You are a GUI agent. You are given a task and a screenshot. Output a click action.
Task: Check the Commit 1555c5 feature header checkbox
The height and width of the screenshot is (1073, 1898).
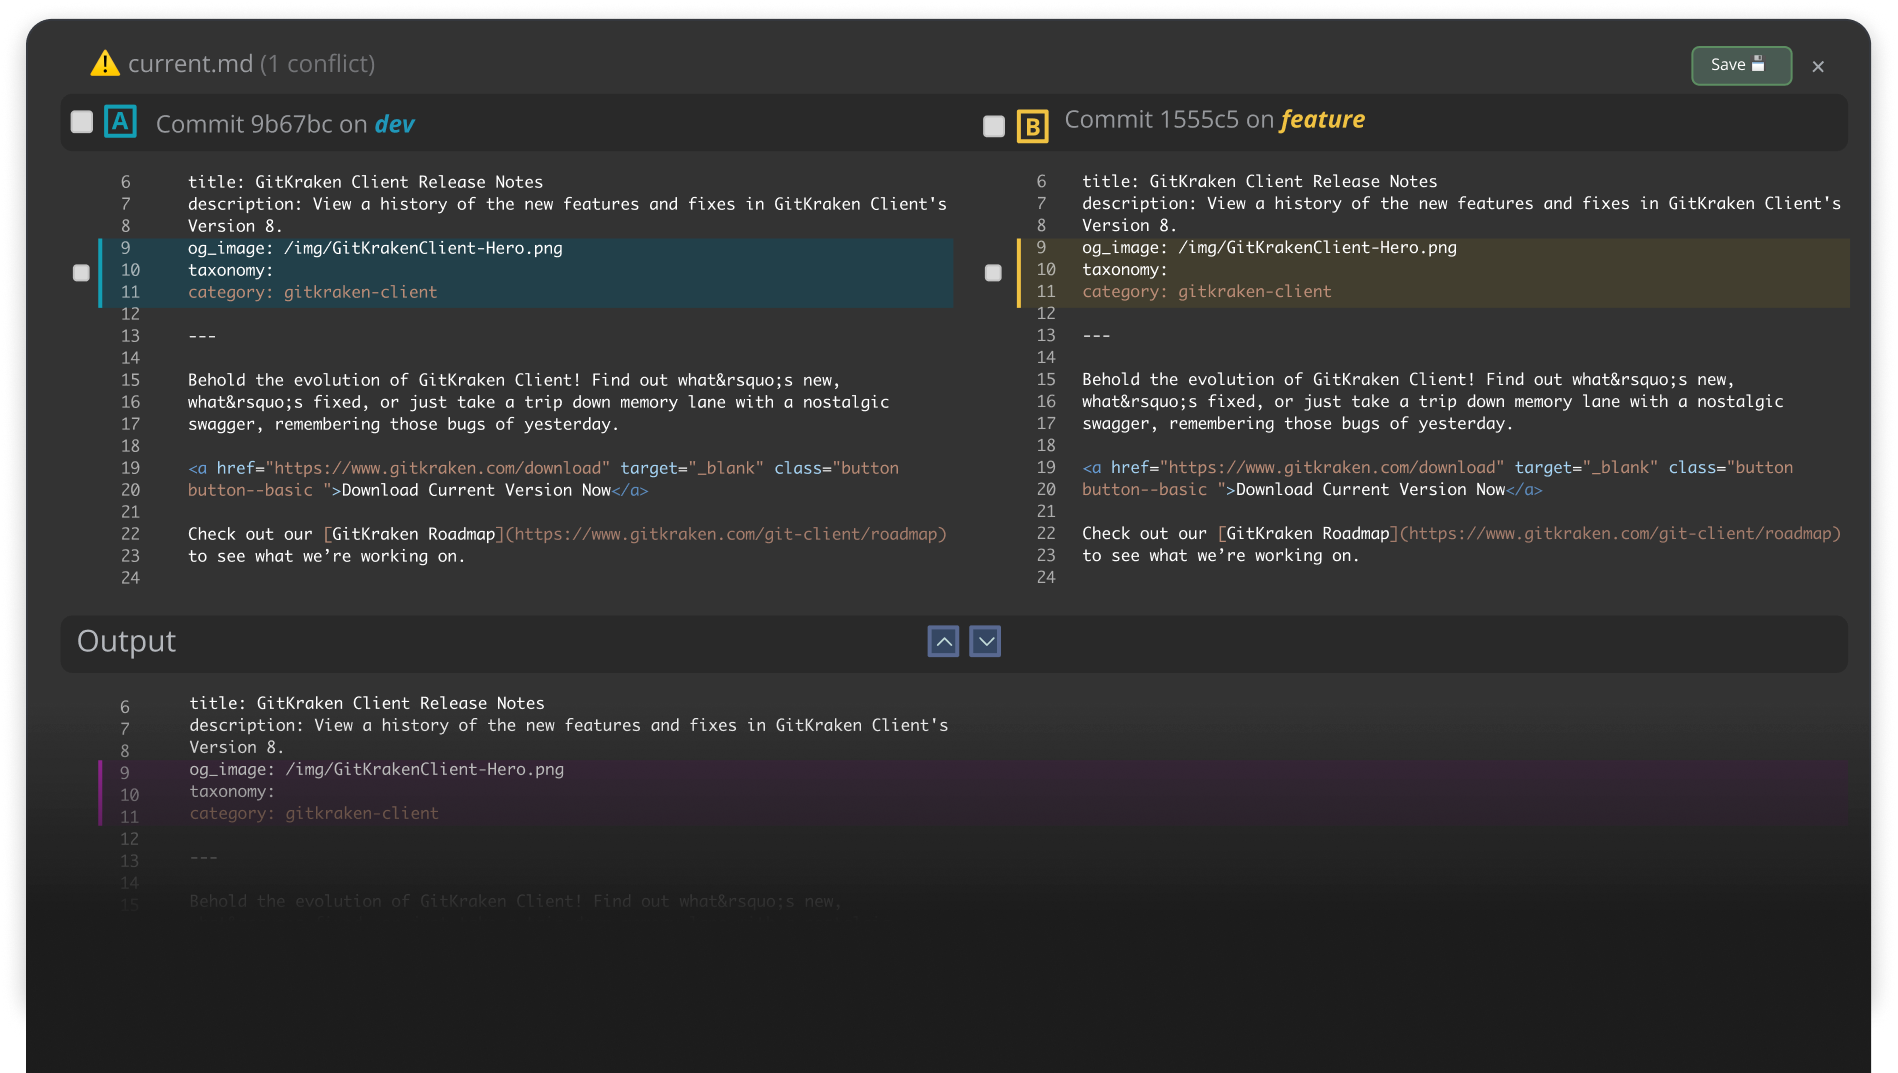(x=994, y=126)
